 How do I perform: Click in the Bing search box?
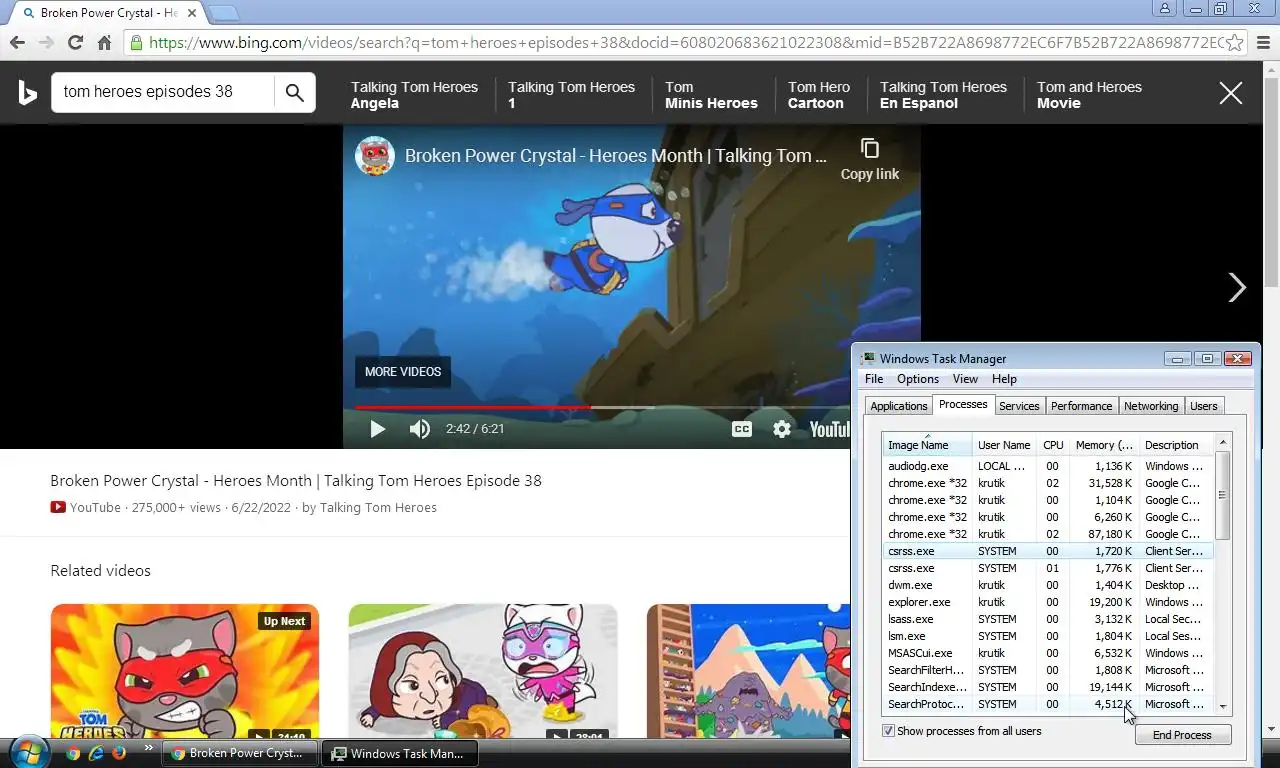[162, 92]
